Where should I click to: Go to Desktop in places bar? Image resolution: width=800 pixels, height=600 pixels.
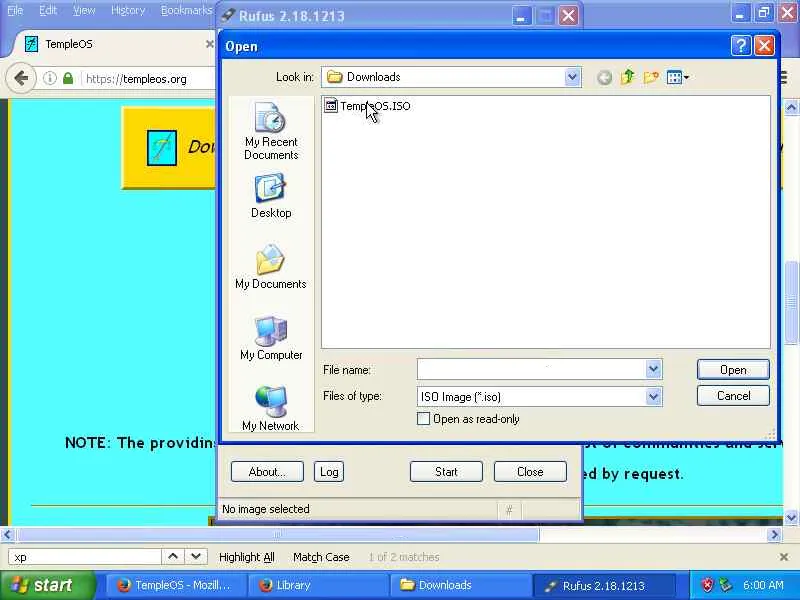pos(271,196)
